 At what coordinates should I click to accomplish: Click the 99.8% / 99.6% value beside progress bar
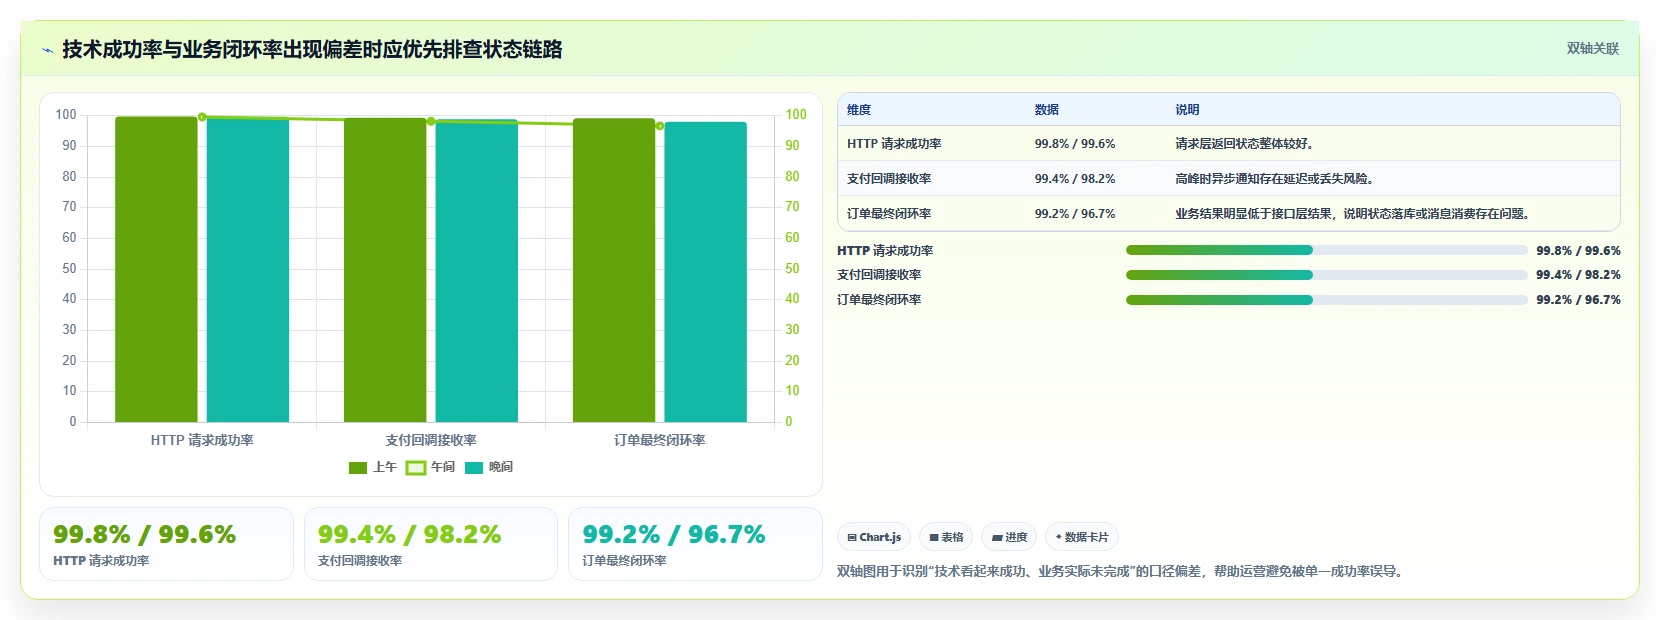click(x=1578, y=251)
